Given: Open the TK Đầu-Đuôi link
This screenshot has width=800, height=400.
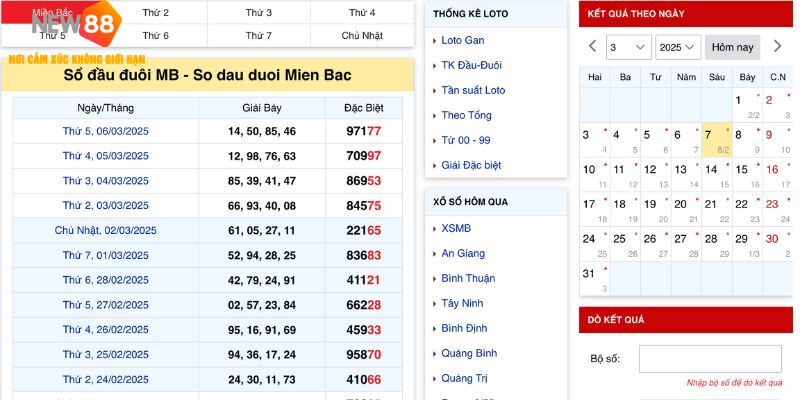Looking at the screenshot, I should [471, 65].
